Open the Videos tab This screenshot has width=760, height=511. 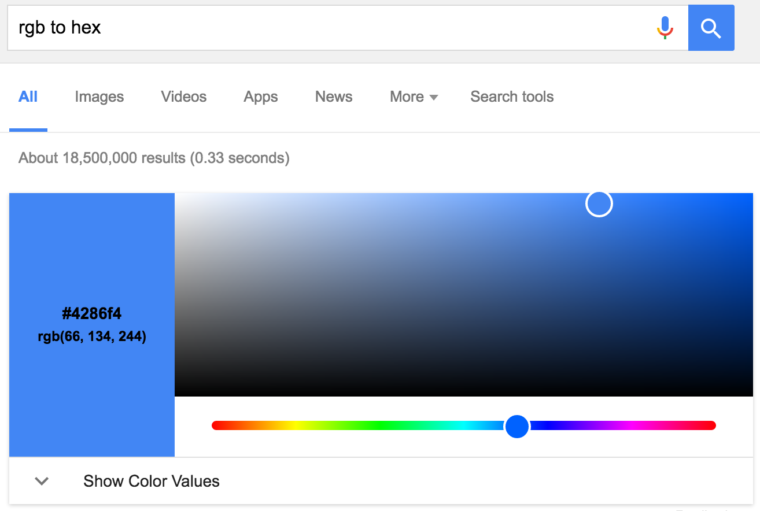coord(184,97)
